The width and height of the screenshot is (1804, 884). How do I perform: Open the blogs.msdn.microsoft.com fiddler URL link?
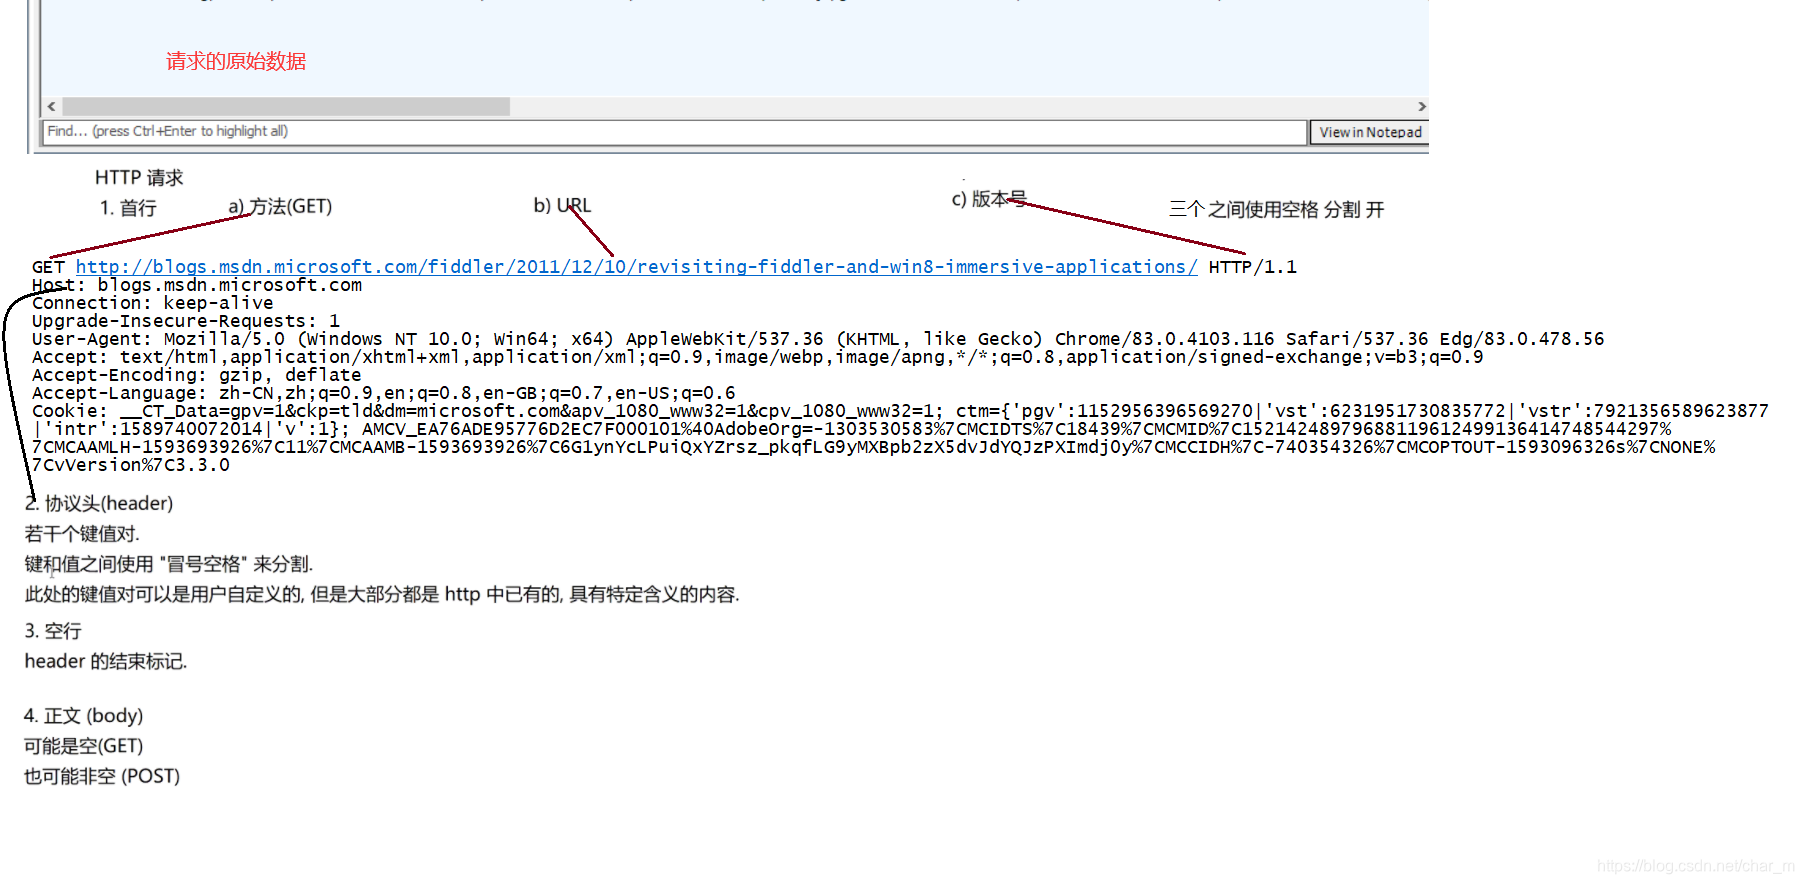pyautogui.click(x=636, y=267)
